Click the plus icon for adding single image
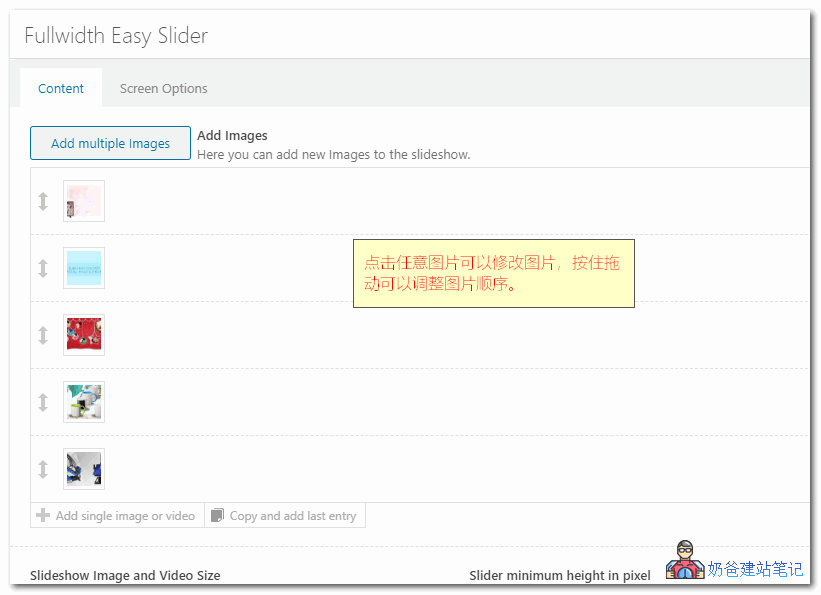This screenshot has width=821, height=595. (x=43, y=516)
